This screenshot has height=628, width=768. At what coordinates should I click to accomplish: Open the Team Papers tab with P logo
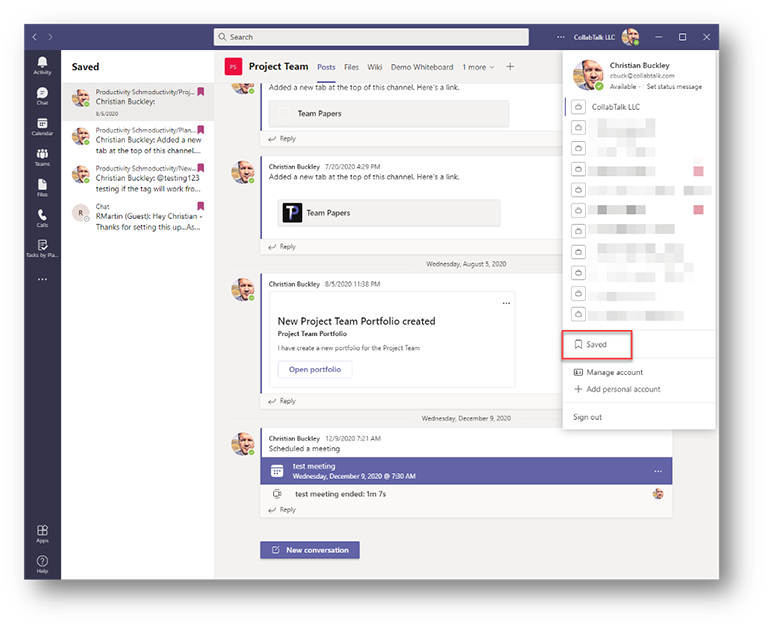click(x=389, y=213)
